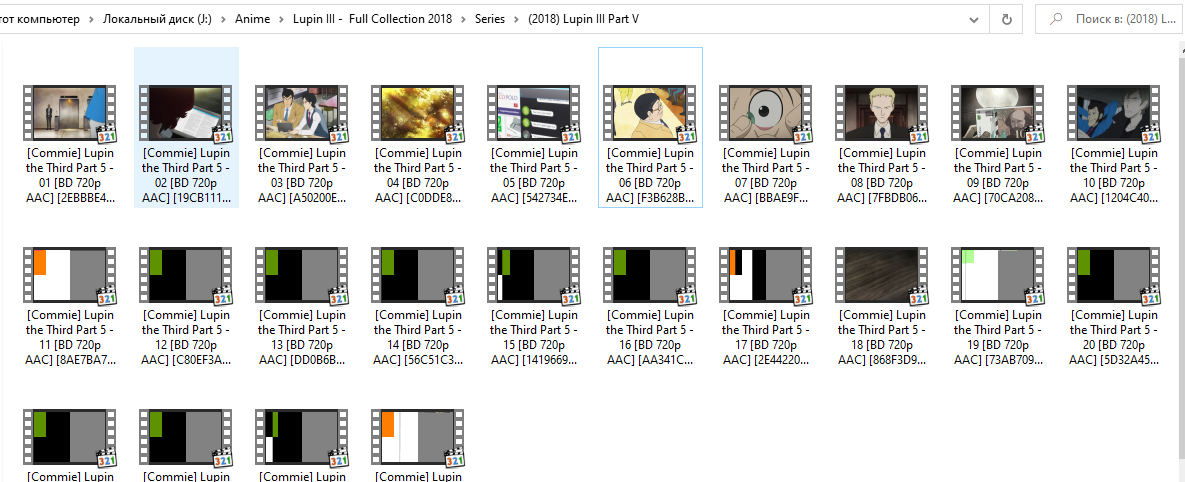Click the refresh button in address bar
The image size is (1185, 482).
click(1007, 20)
